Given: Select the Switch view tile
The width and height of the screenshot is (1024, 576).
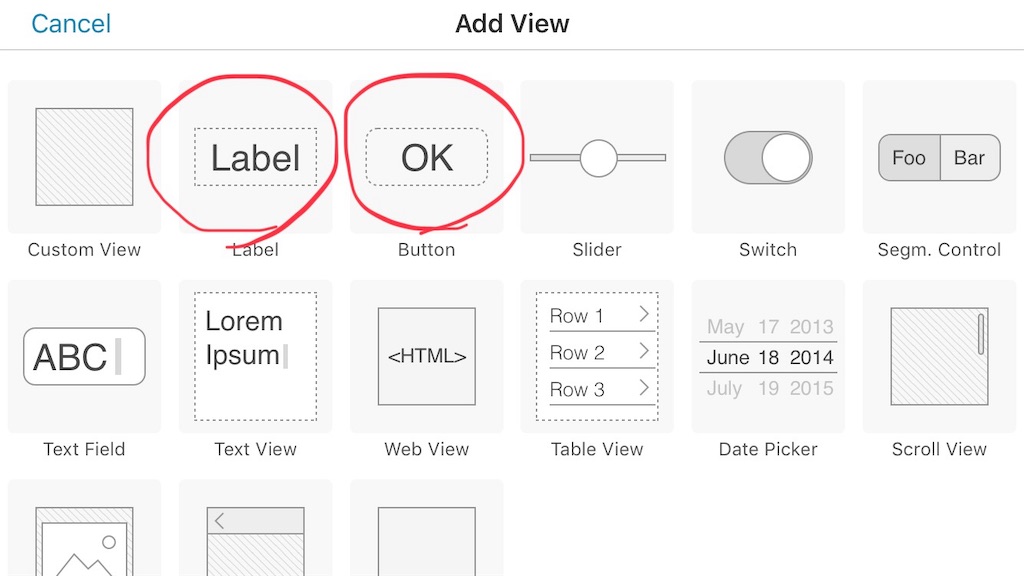Looking at the screenshot, I should pyautogui.click(x=768, y=157).
